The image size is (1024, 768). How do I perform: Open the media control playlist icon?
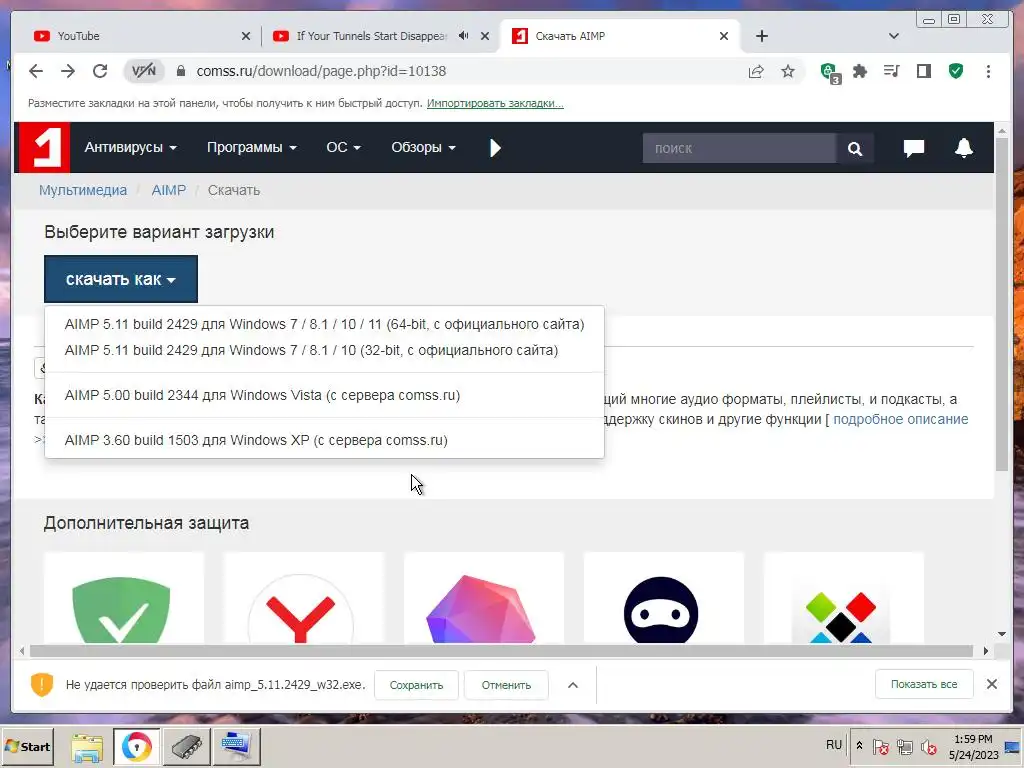point(891,71)
